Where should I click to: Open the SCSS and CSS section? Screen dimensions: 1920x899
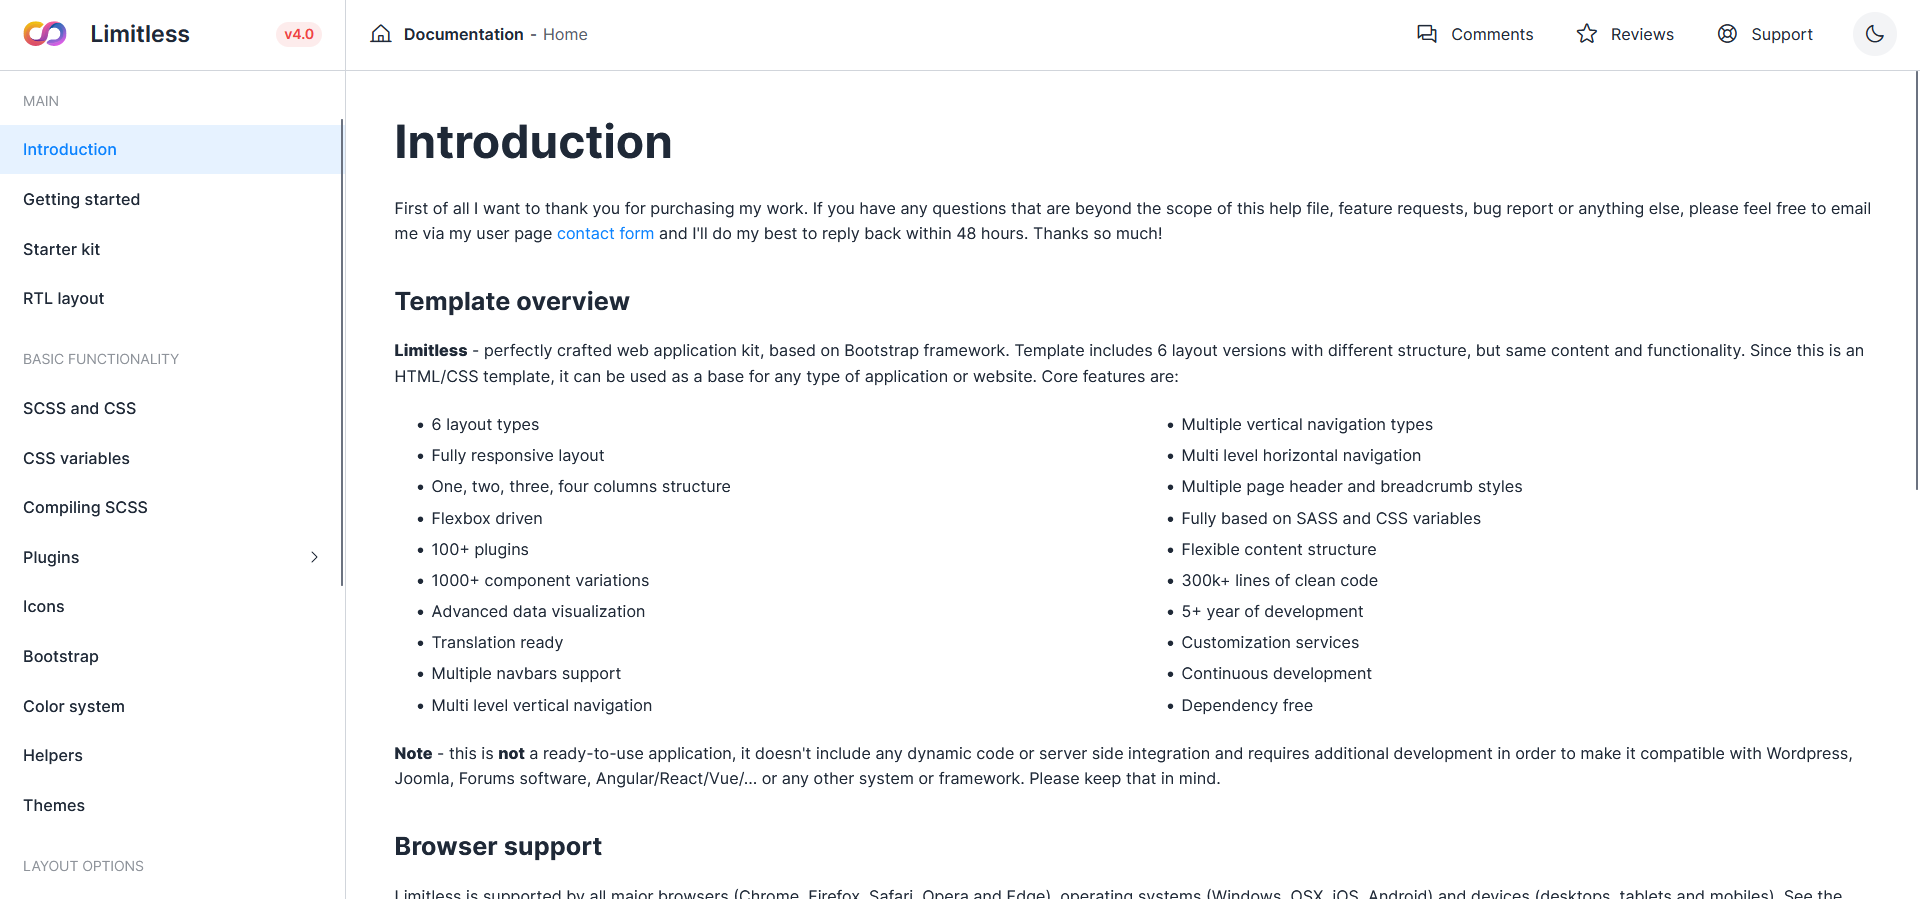click(79, 408)
